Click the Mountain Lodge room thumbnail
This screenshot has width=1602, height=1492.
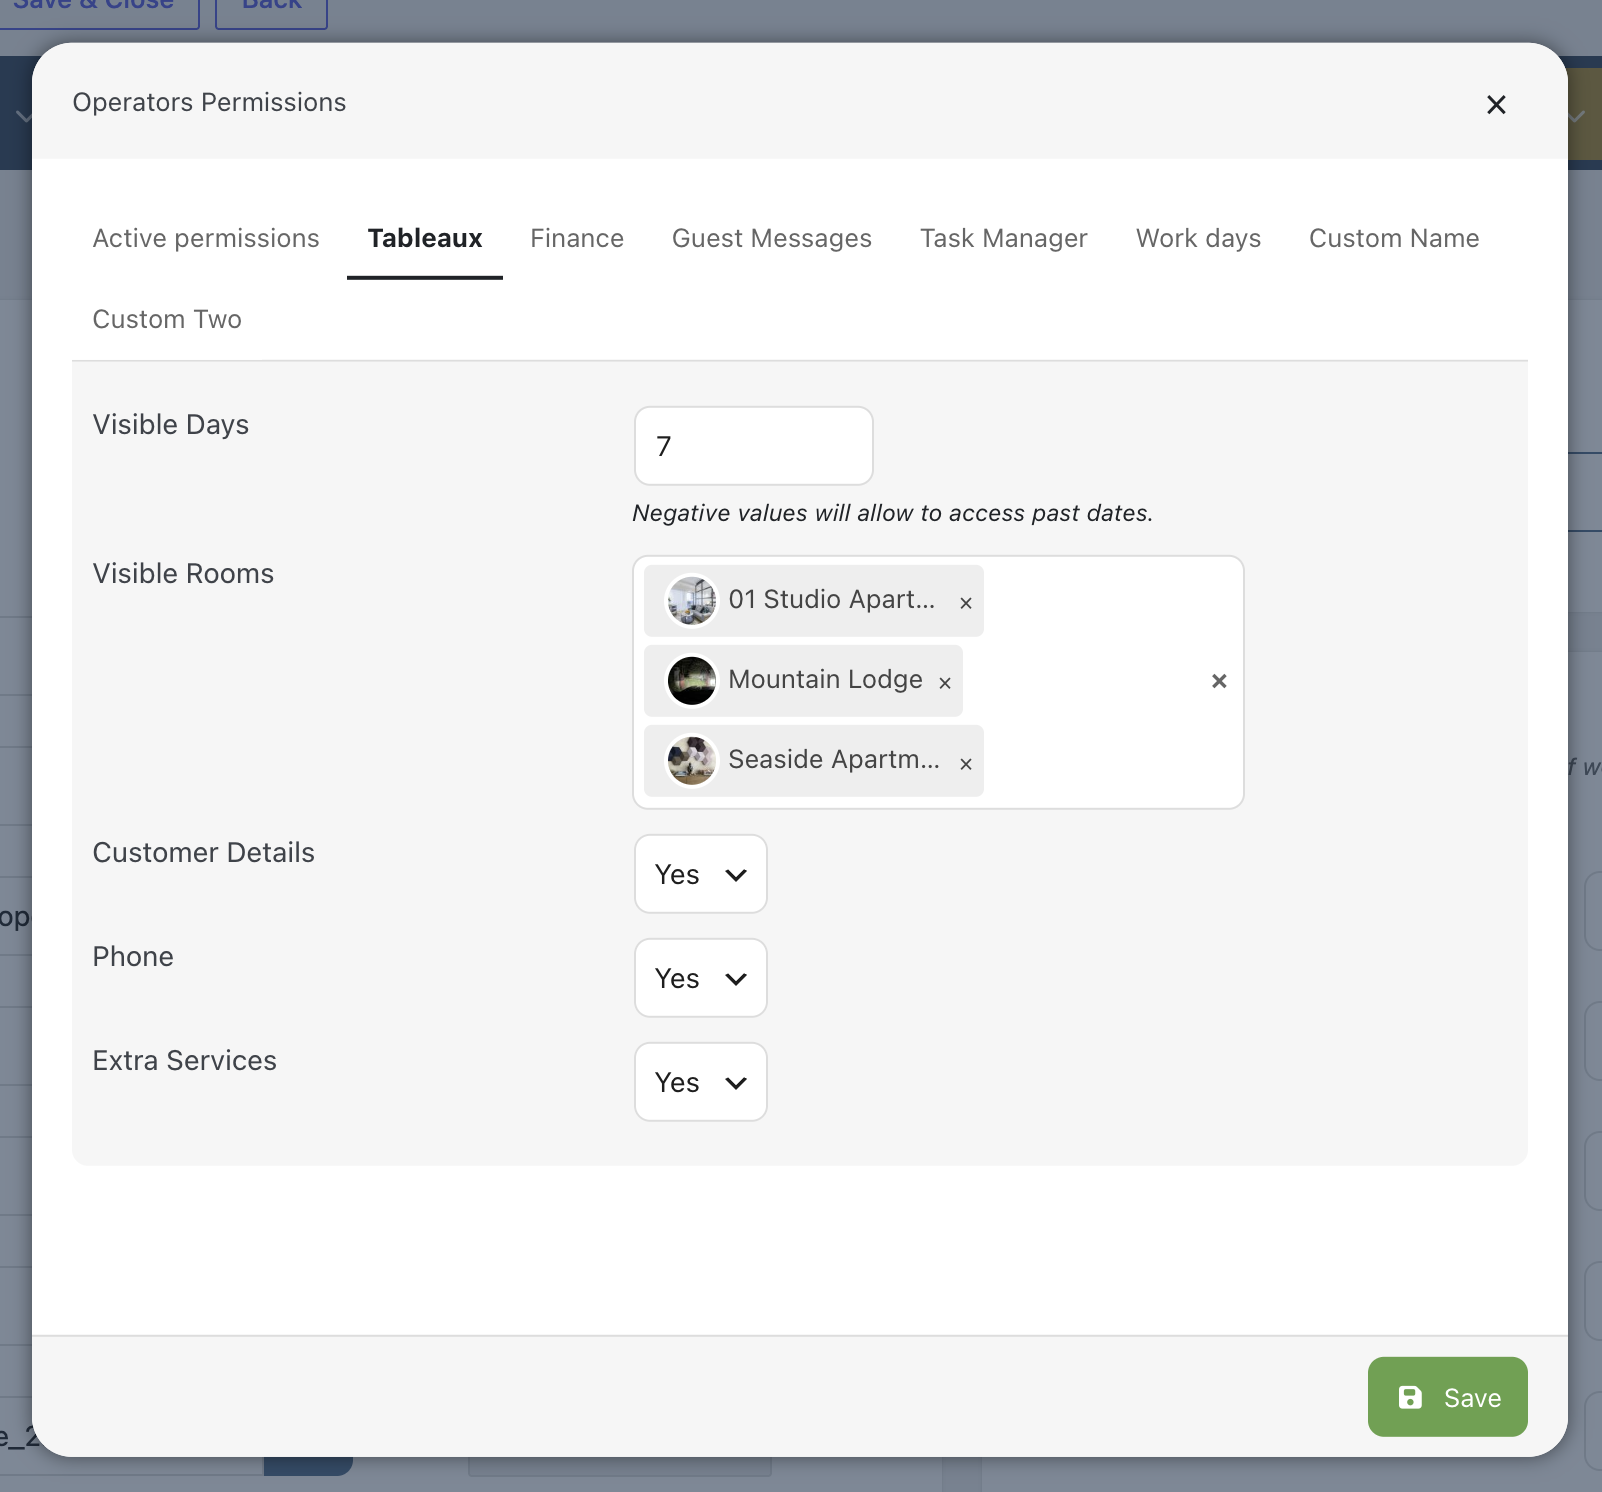692,681
